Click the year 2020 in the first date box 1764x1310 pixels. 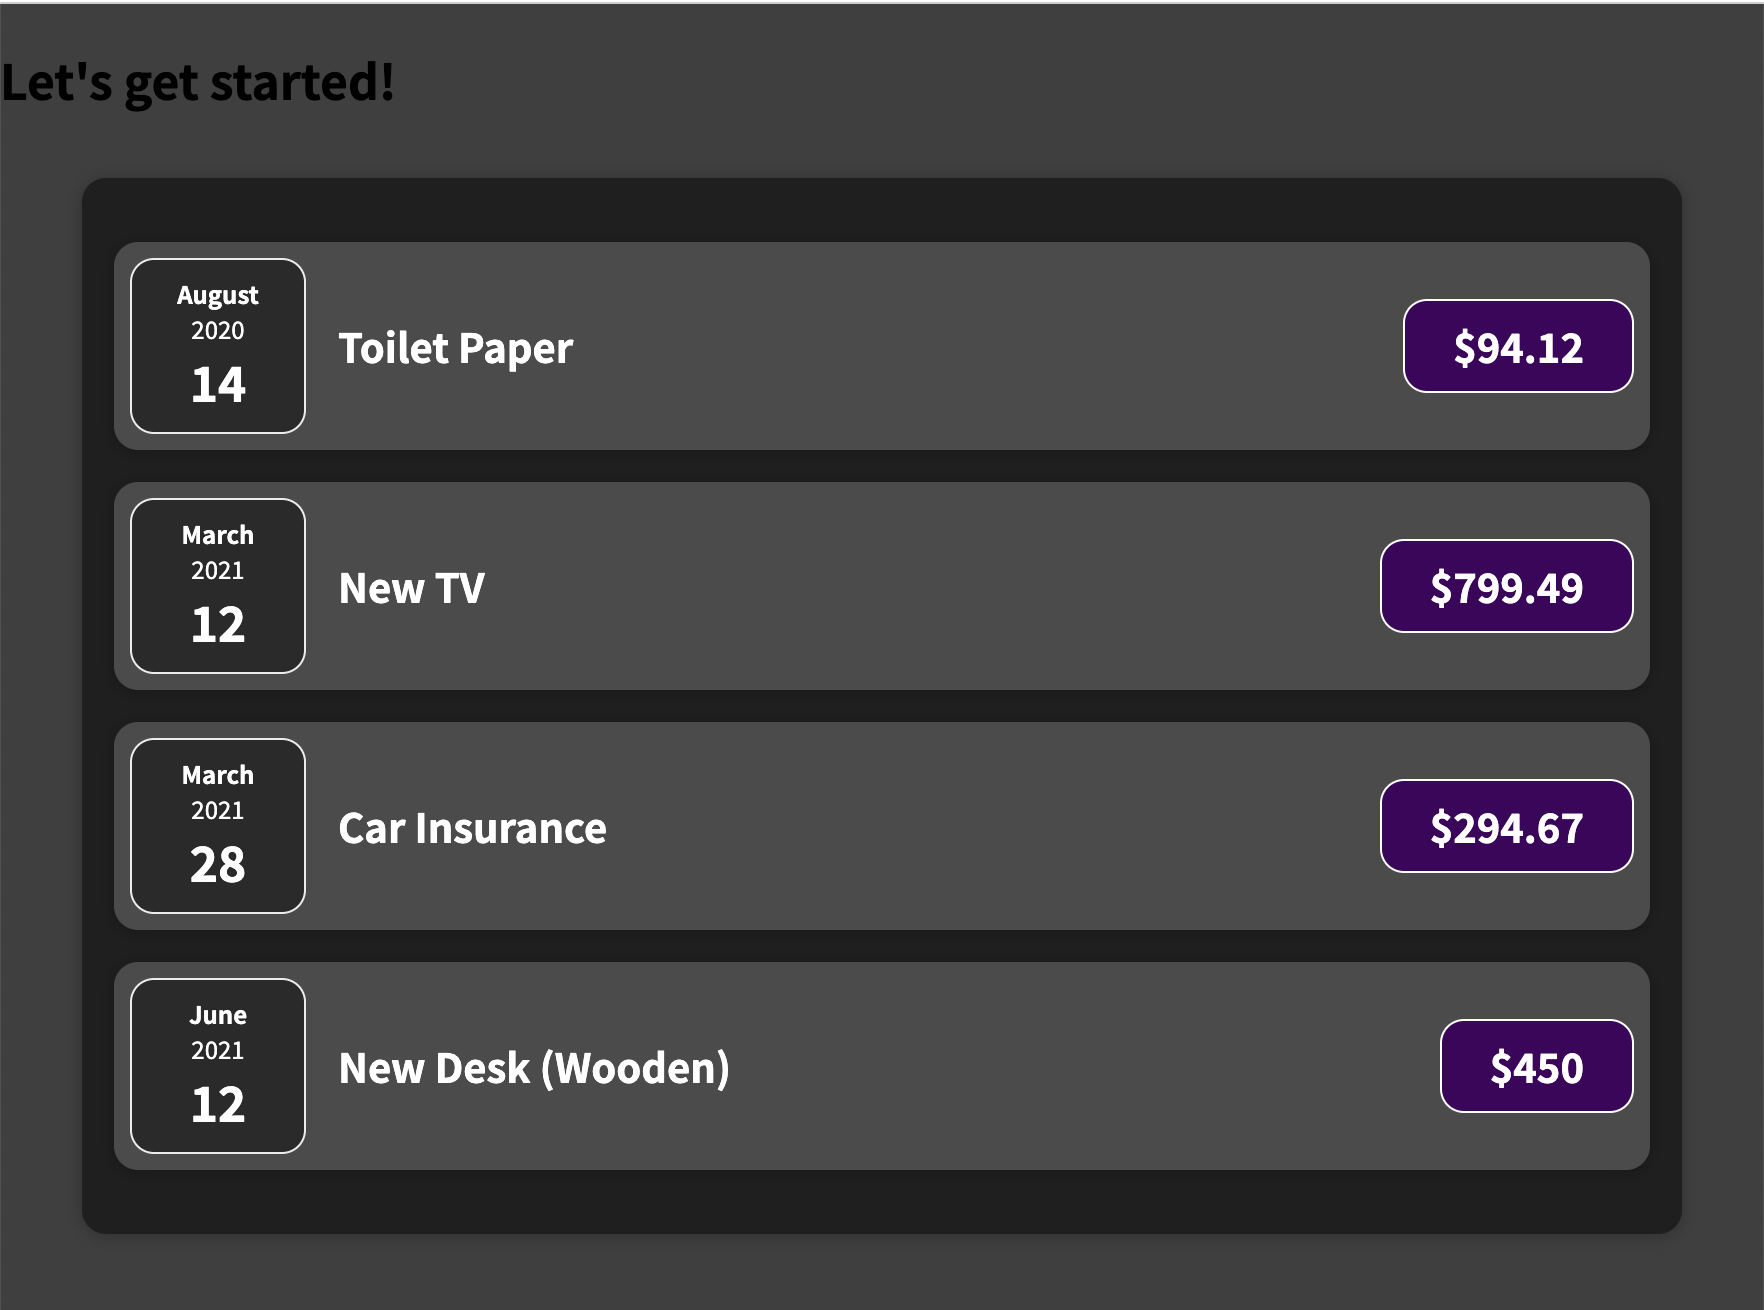tap(218, 331)
